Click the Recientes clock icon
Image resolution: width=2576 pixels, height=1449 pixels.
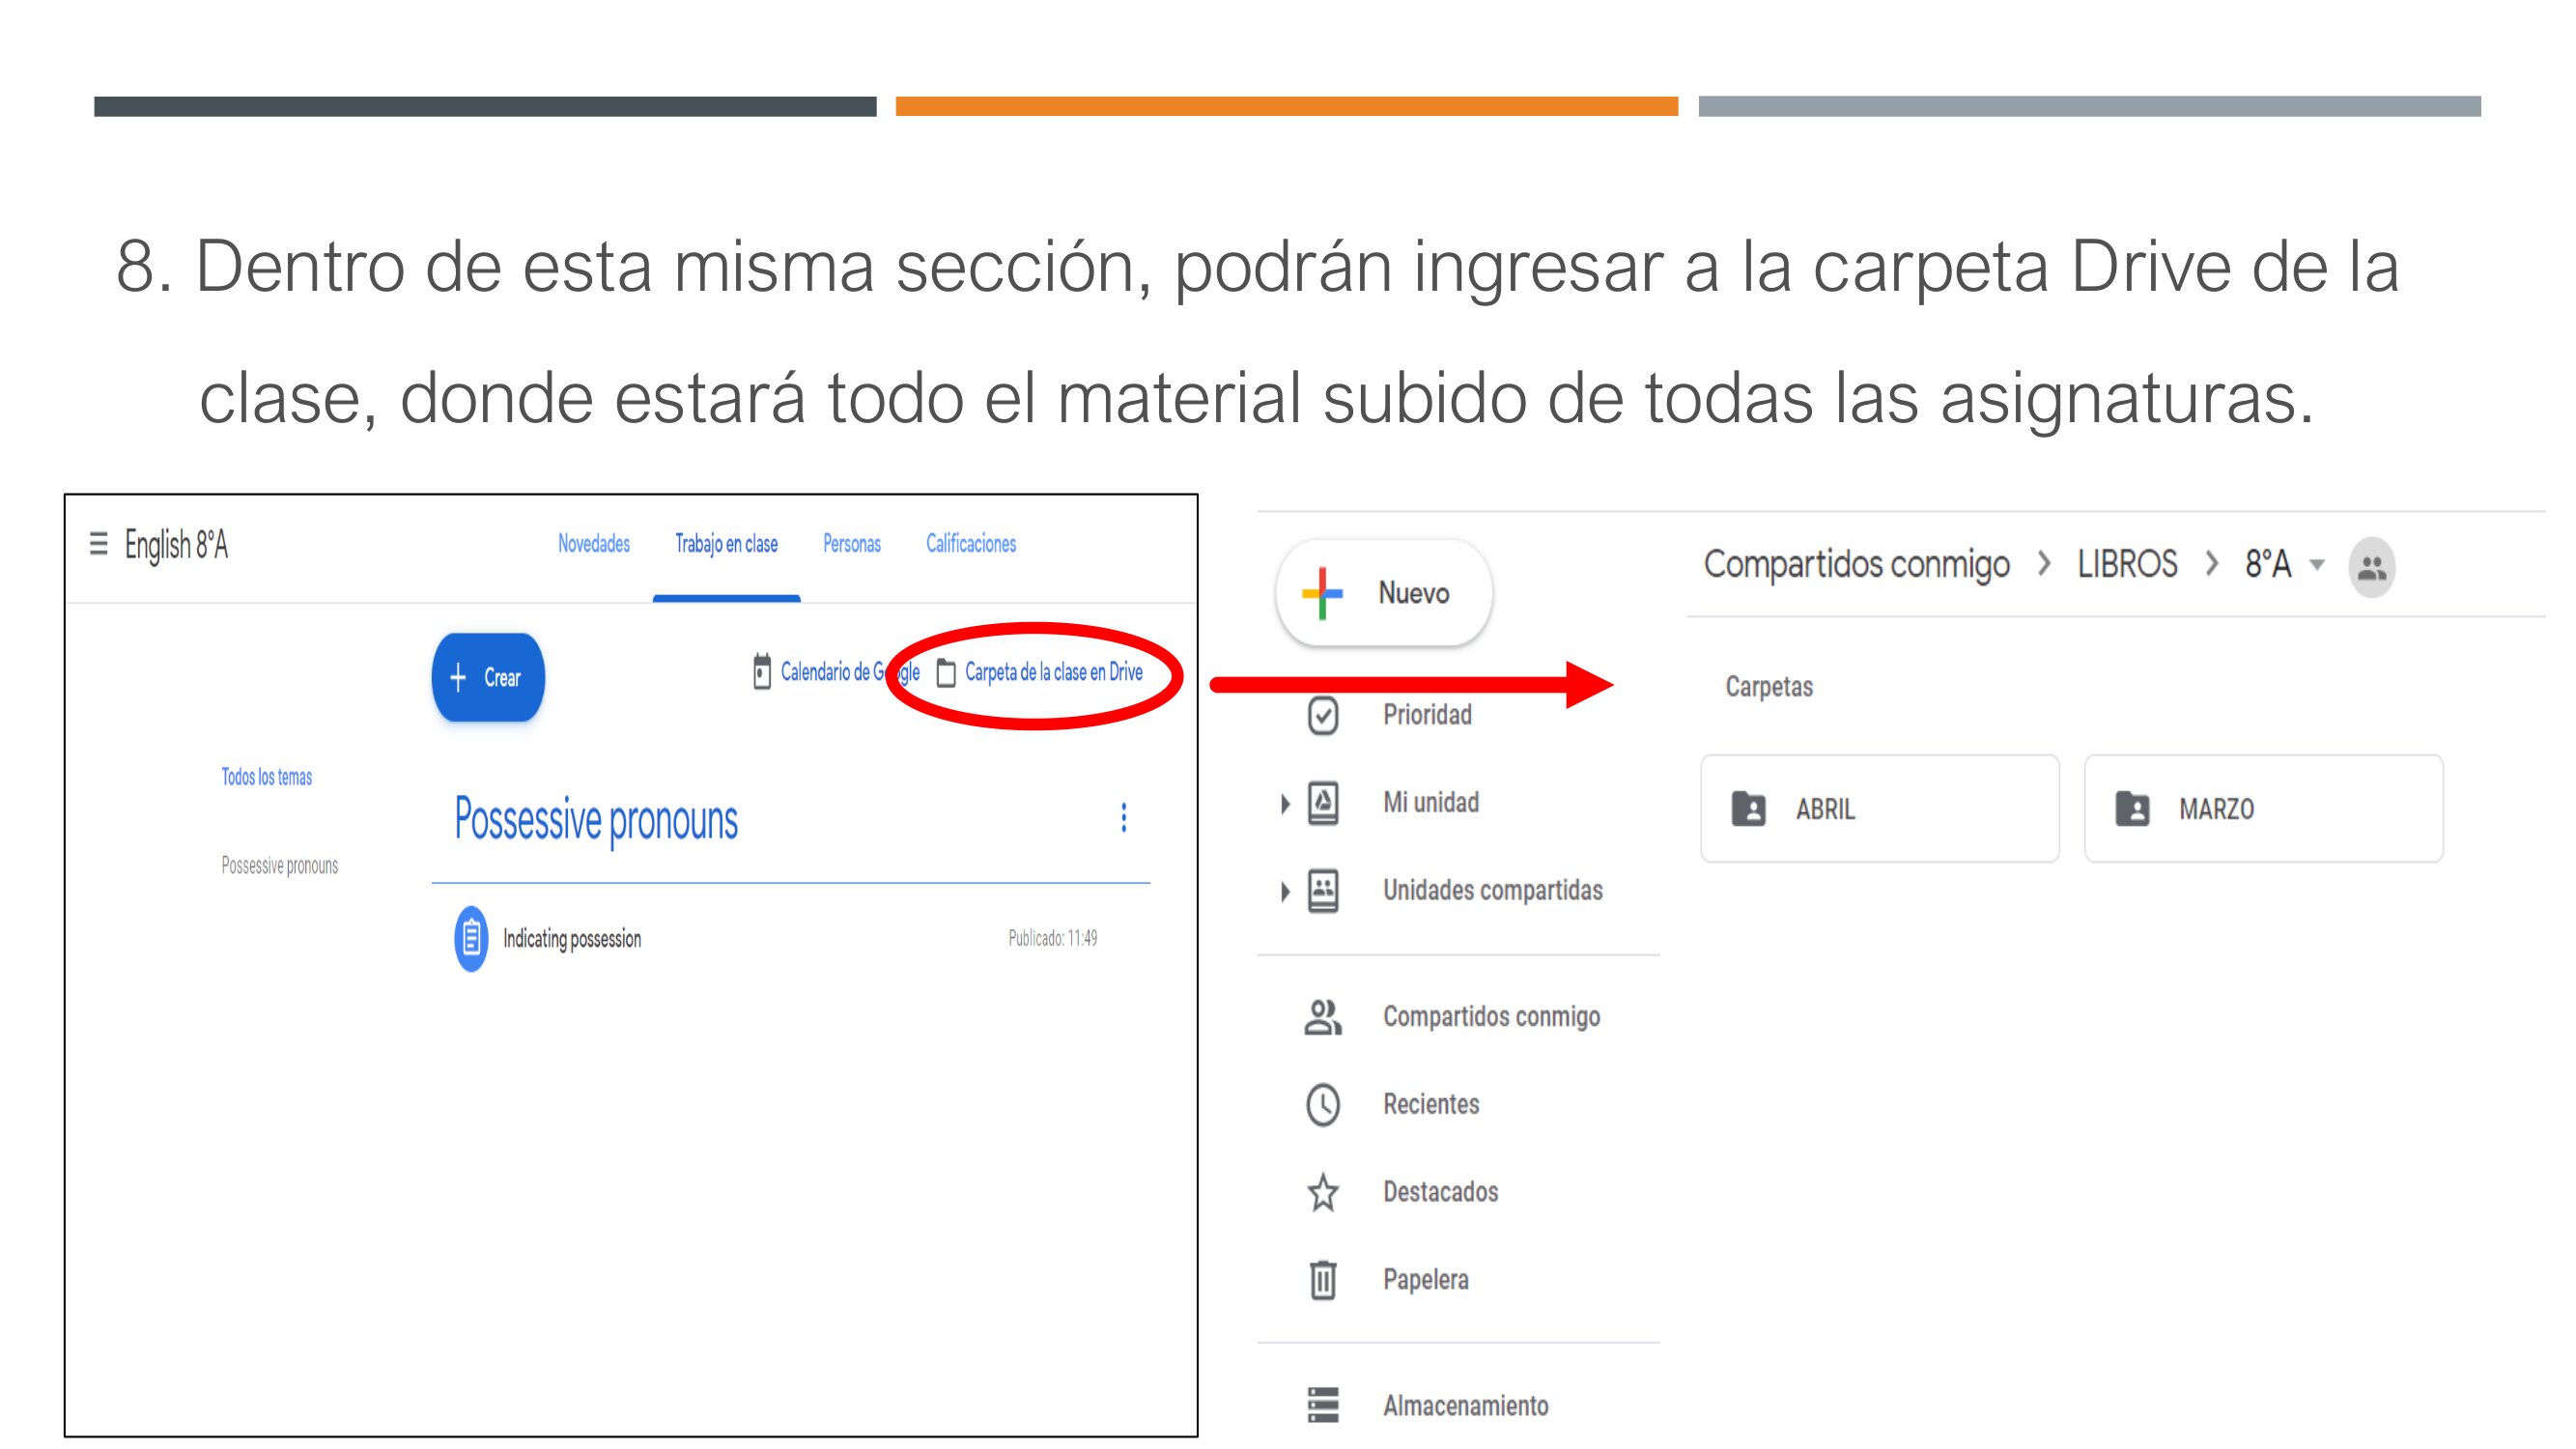pos(1322,1104)
